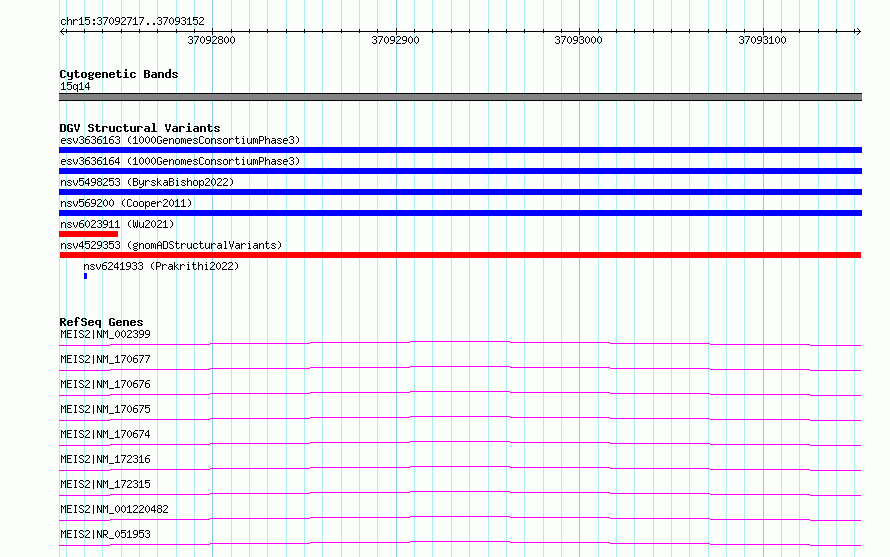Image resolution: width=890 pixels, height=557 pixels.
Task: Click the Cytogenetic Bands track title
Action: coord(119,74)
